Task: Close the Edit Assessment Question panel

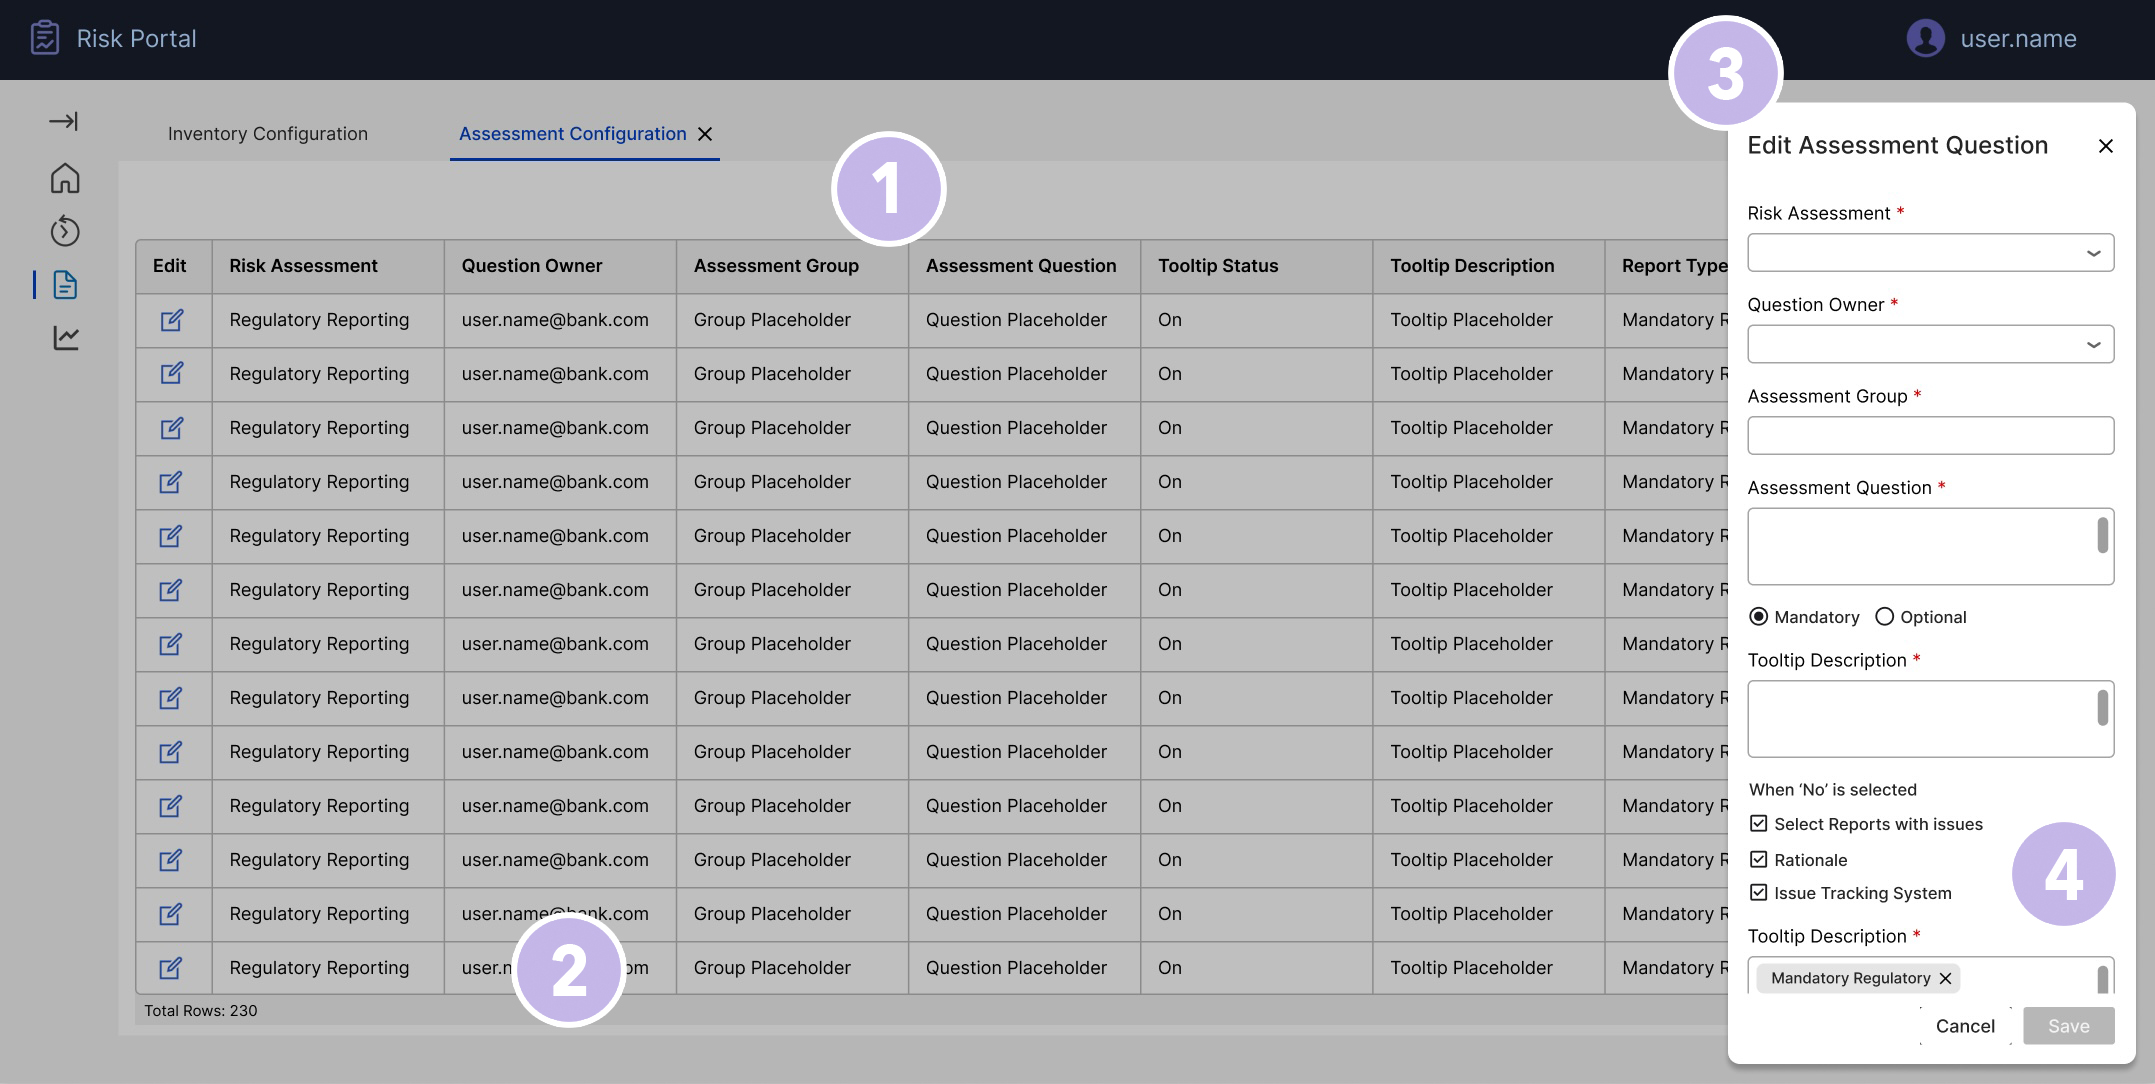Action: (2105, 146)
